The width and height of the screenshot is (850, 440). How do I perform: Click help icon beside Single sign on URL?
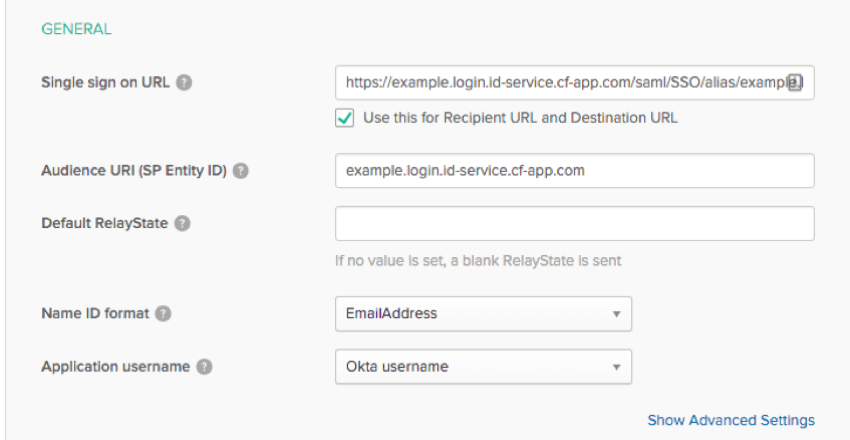pyautogui.click(x=184, y=83)
